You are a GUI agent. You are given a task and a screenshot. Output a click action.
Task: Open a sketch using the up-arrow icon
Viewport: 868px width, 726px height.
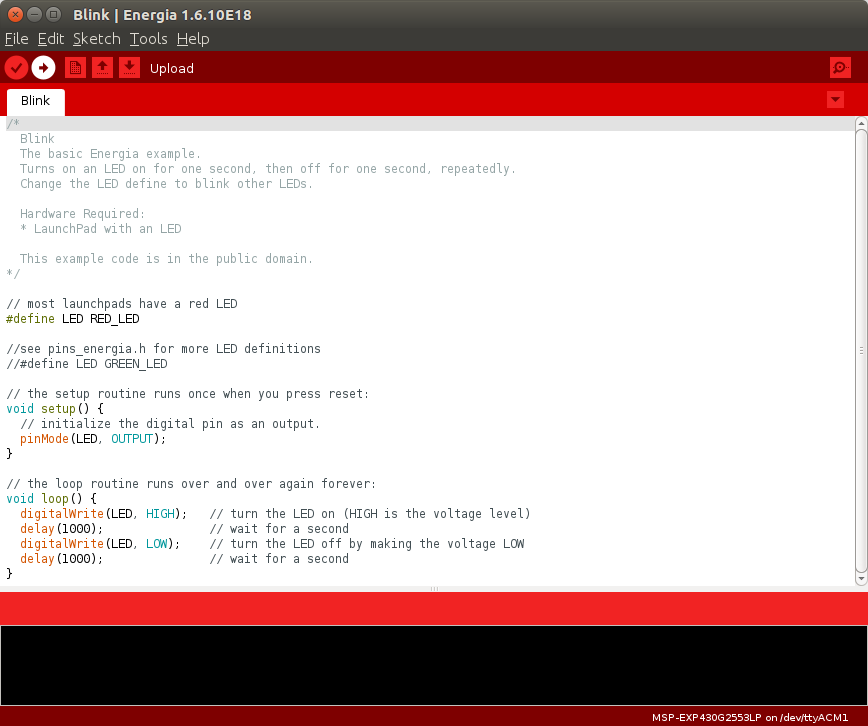(x=102, y=68)
